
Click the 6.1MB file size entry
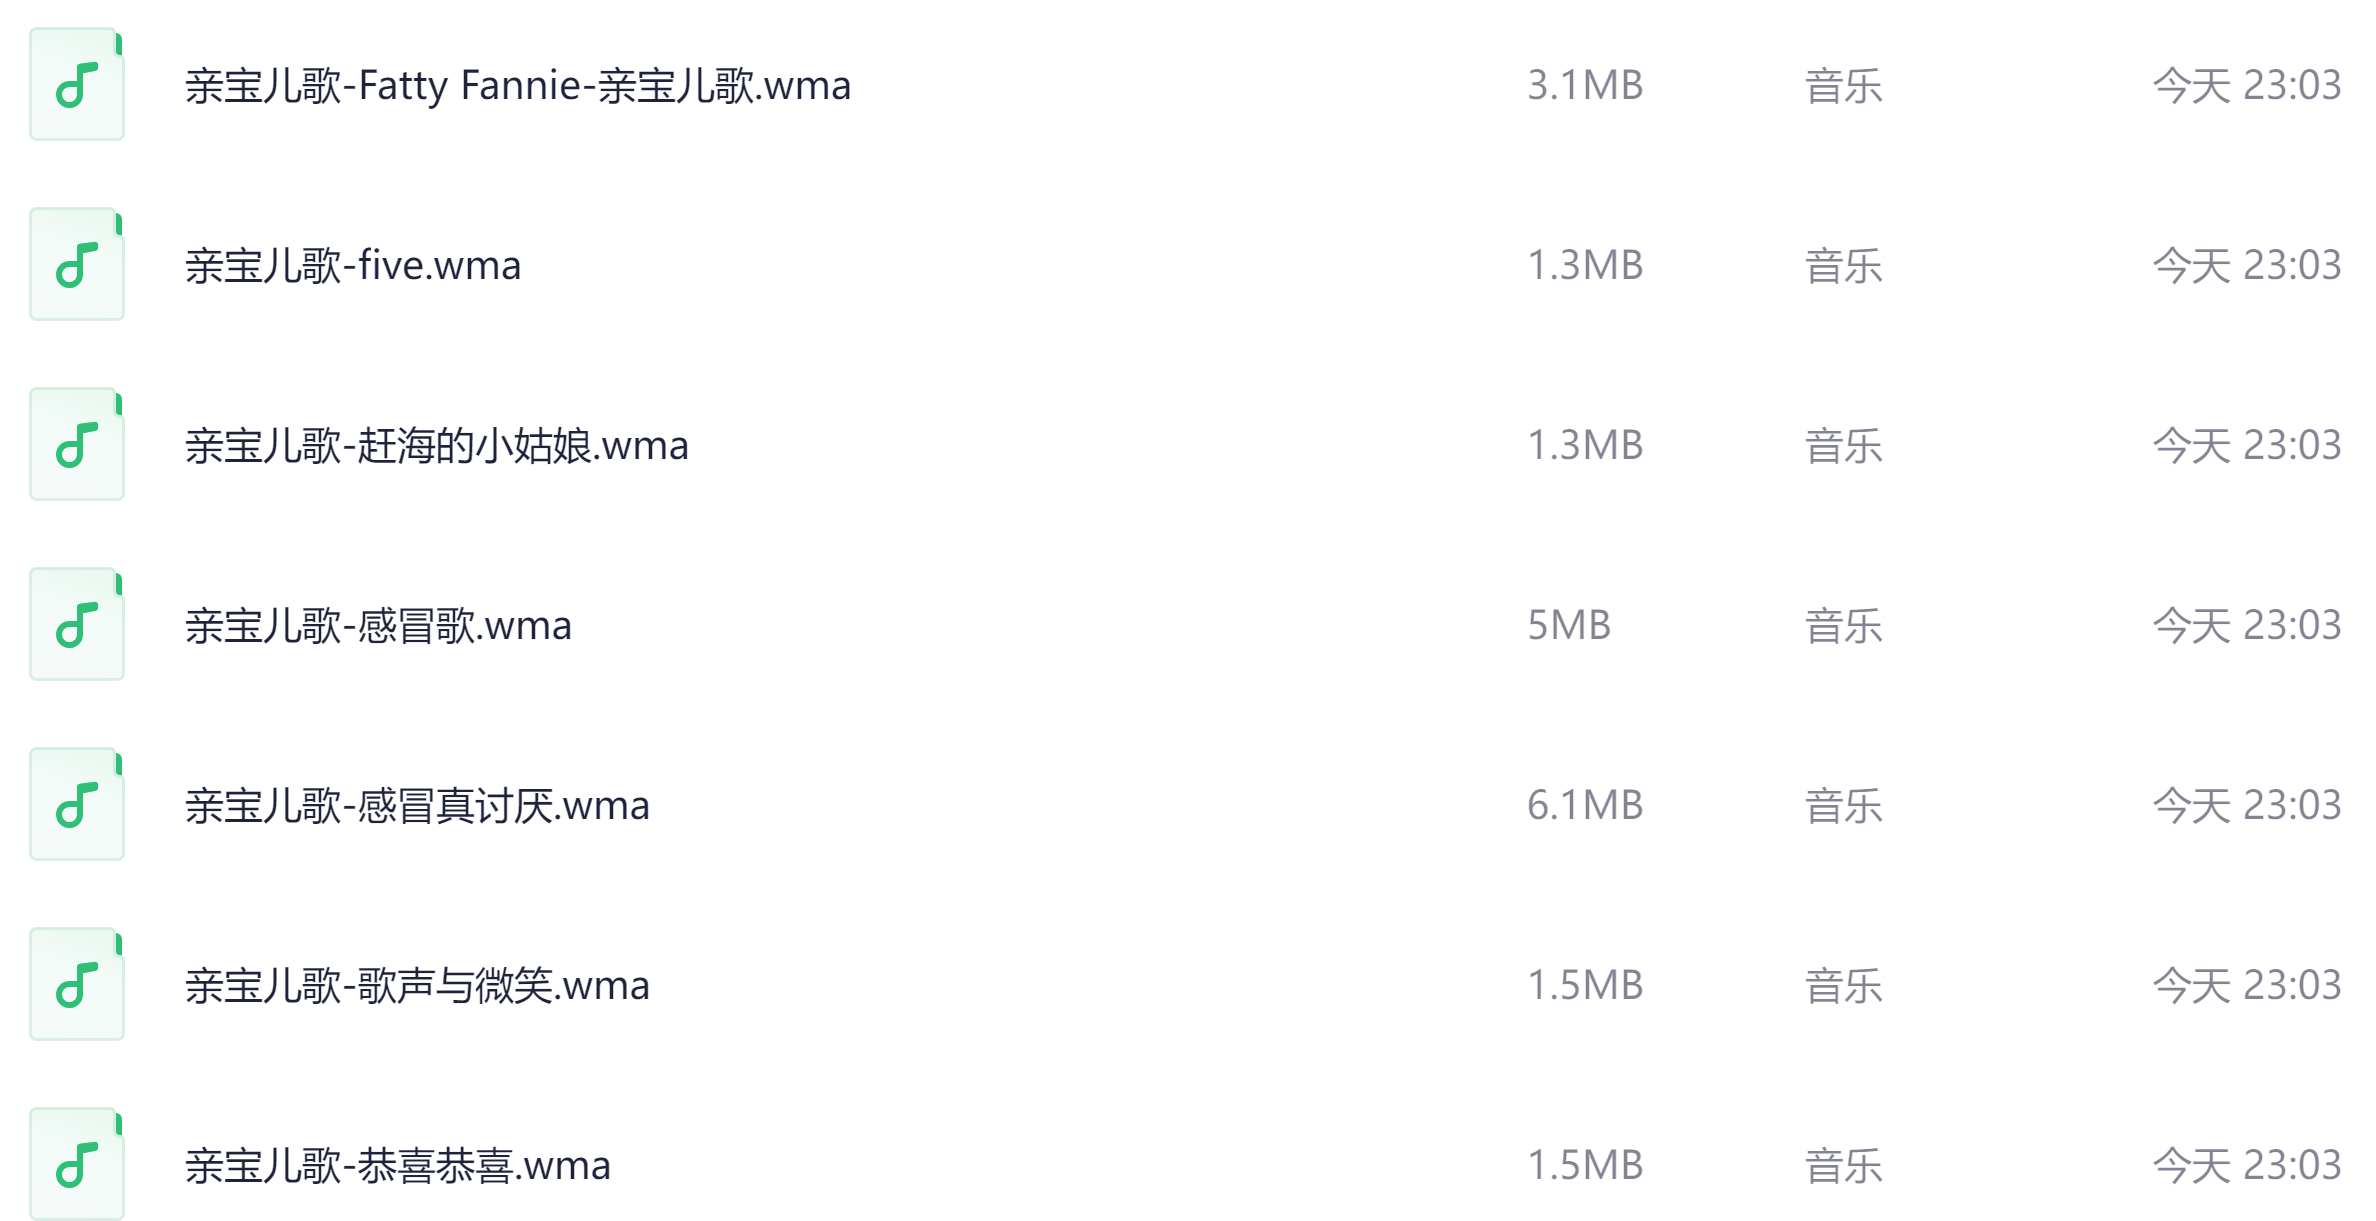(x=1584, y=806)
